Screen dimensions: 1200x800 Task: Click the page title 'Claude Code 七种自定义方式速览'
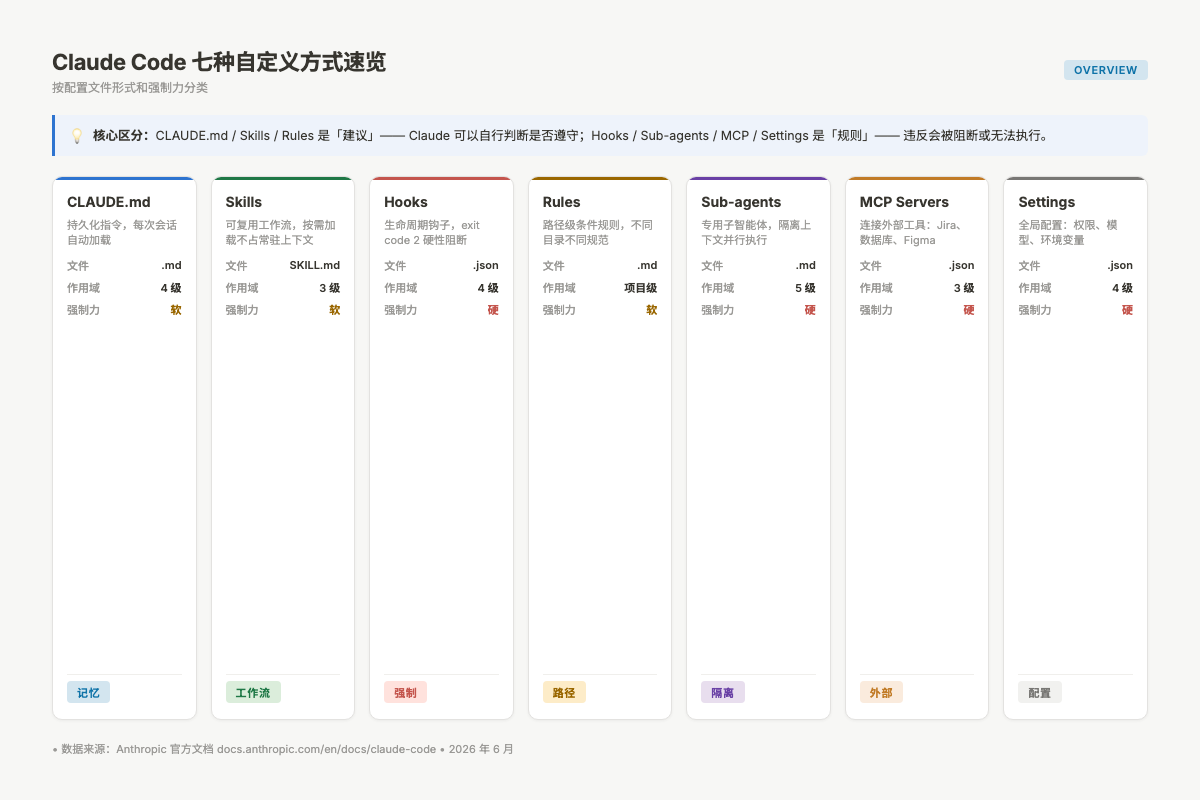[219, 62]
